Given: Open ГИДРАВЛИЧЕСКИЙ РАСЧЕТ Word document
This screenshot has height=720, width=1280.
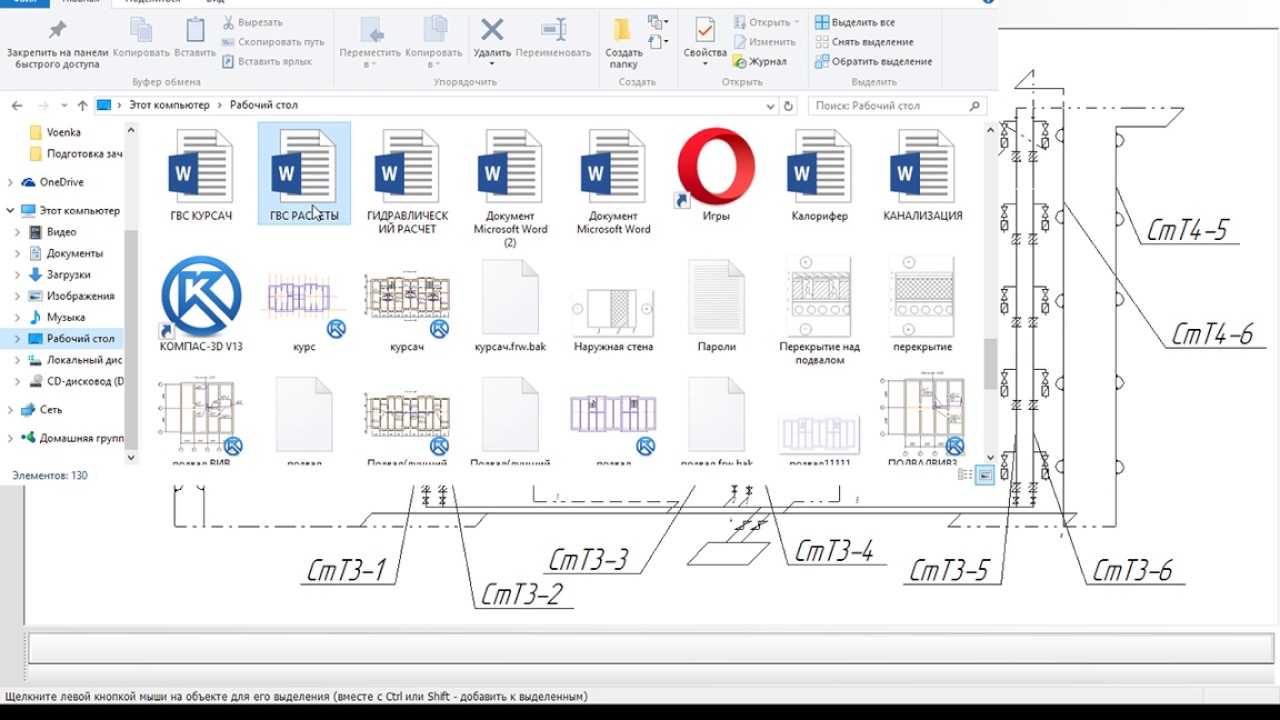Looking at the screenshot, I should (x=407, y=181).
